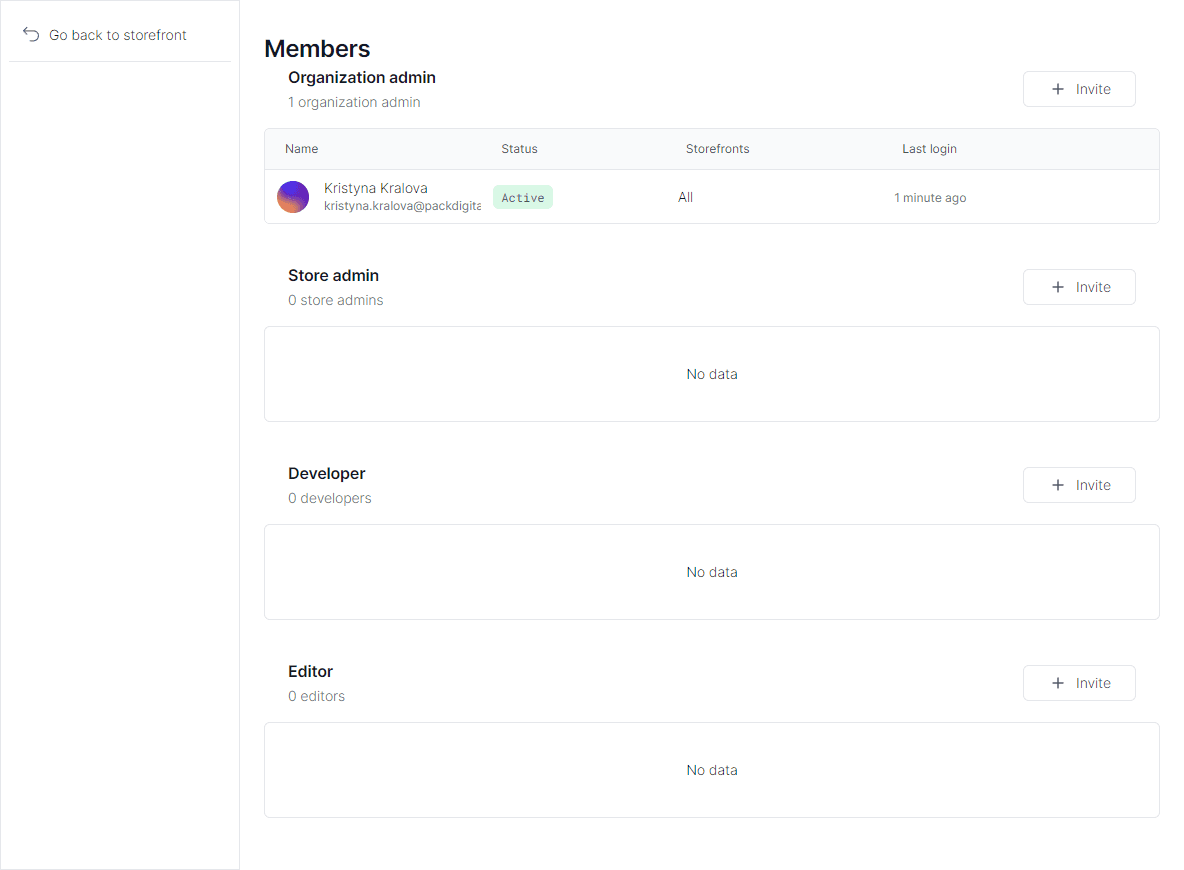Click the green Active status badge
The width and height of the screenshot is (1184, 870).
tap(523, 197)
